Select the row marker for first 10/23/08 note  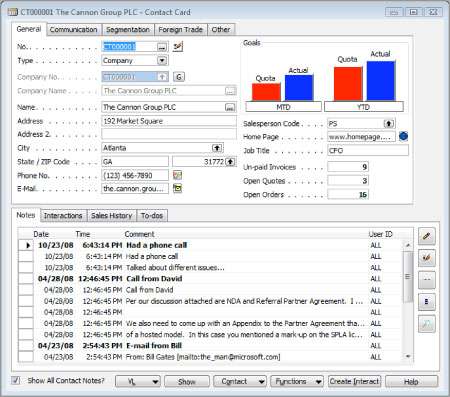tap(26, 245)
